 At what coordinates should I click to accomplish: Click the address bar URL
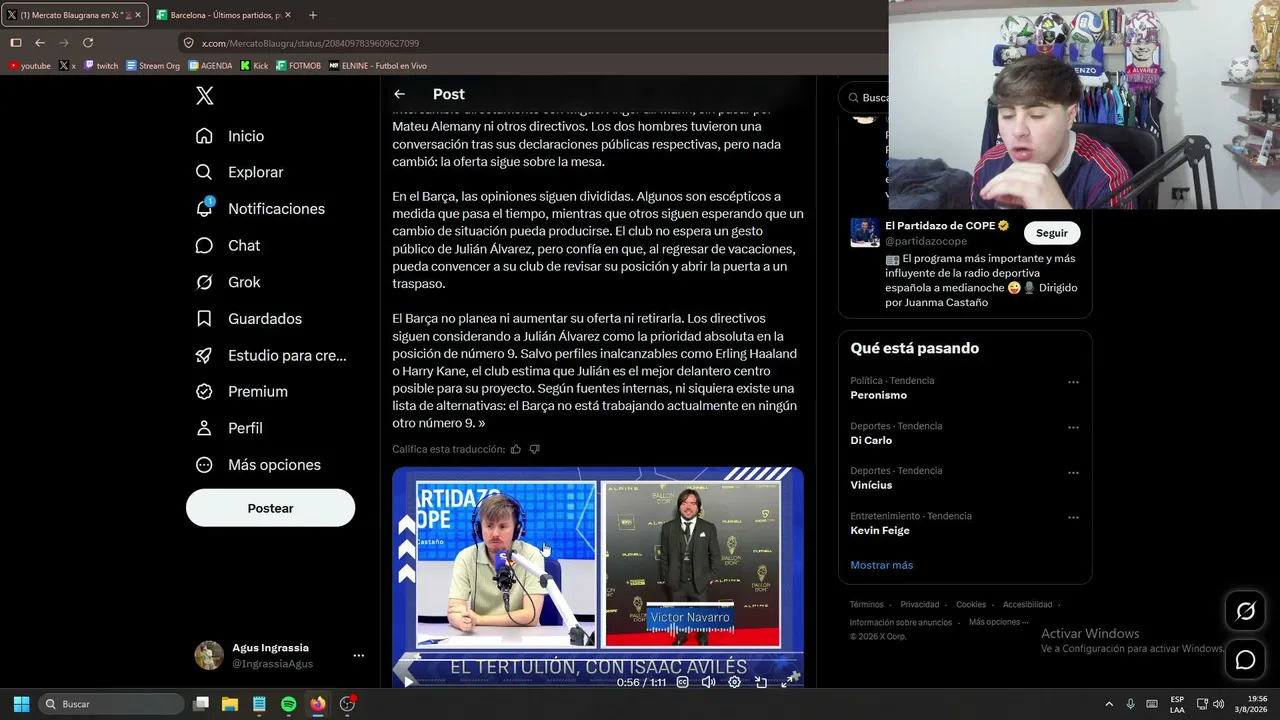[x=310, y=43]
